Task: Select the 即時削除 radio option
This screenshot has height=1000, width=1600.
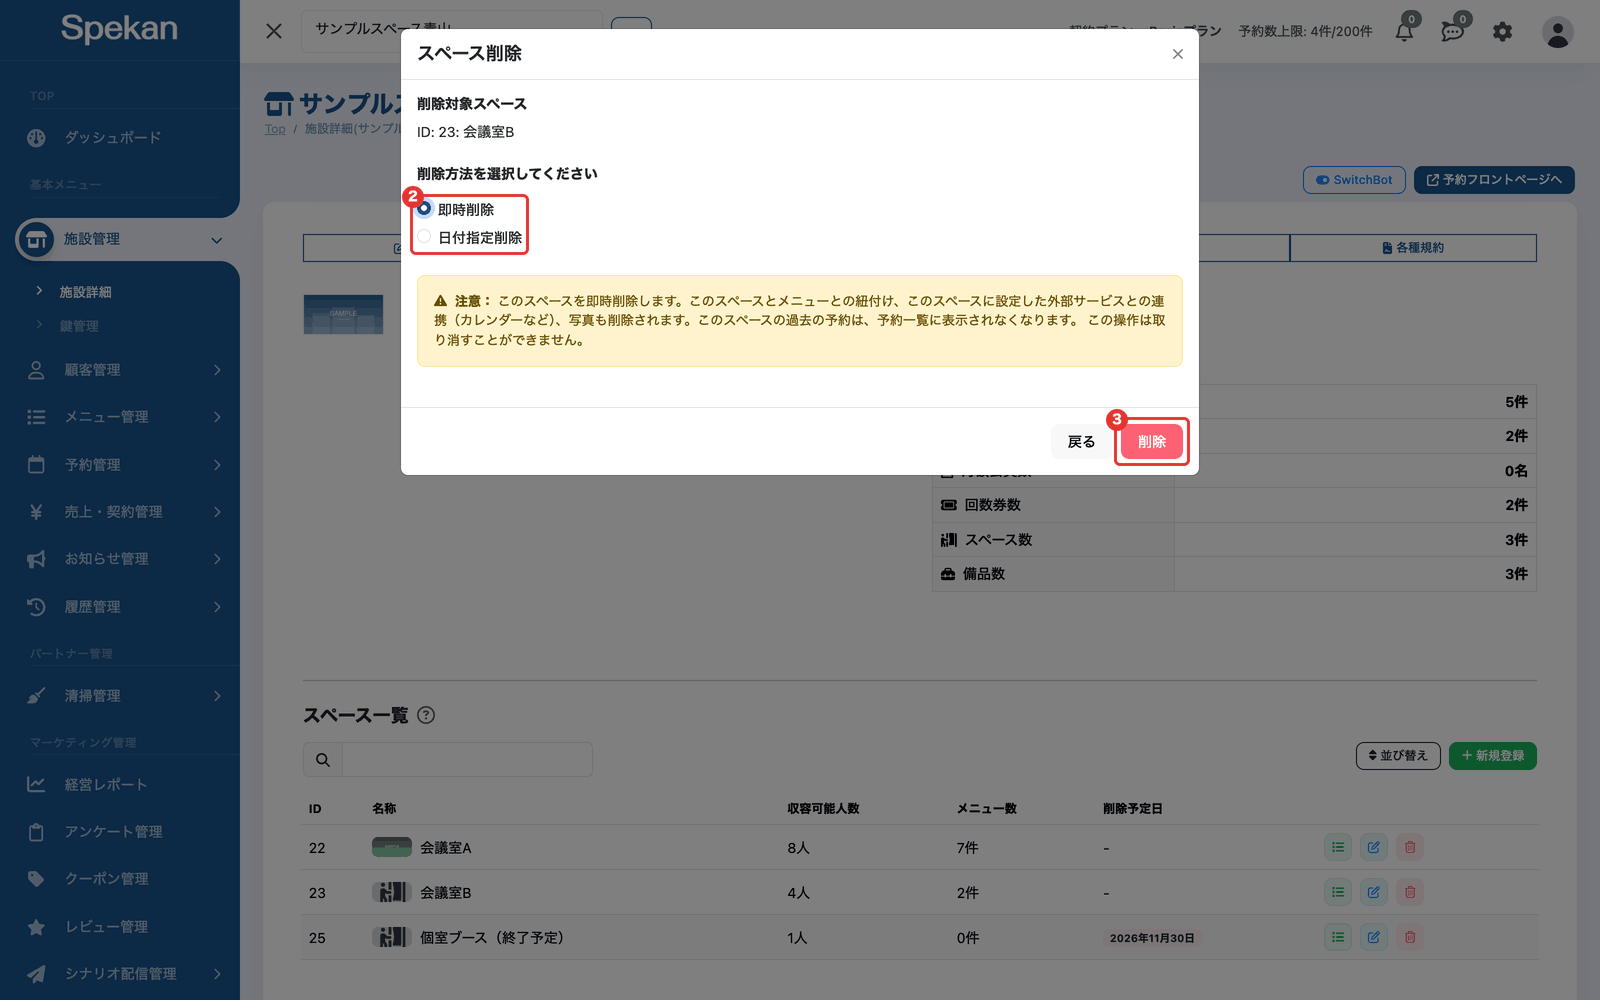Action: pyautogui.click(x=425, y=209)
